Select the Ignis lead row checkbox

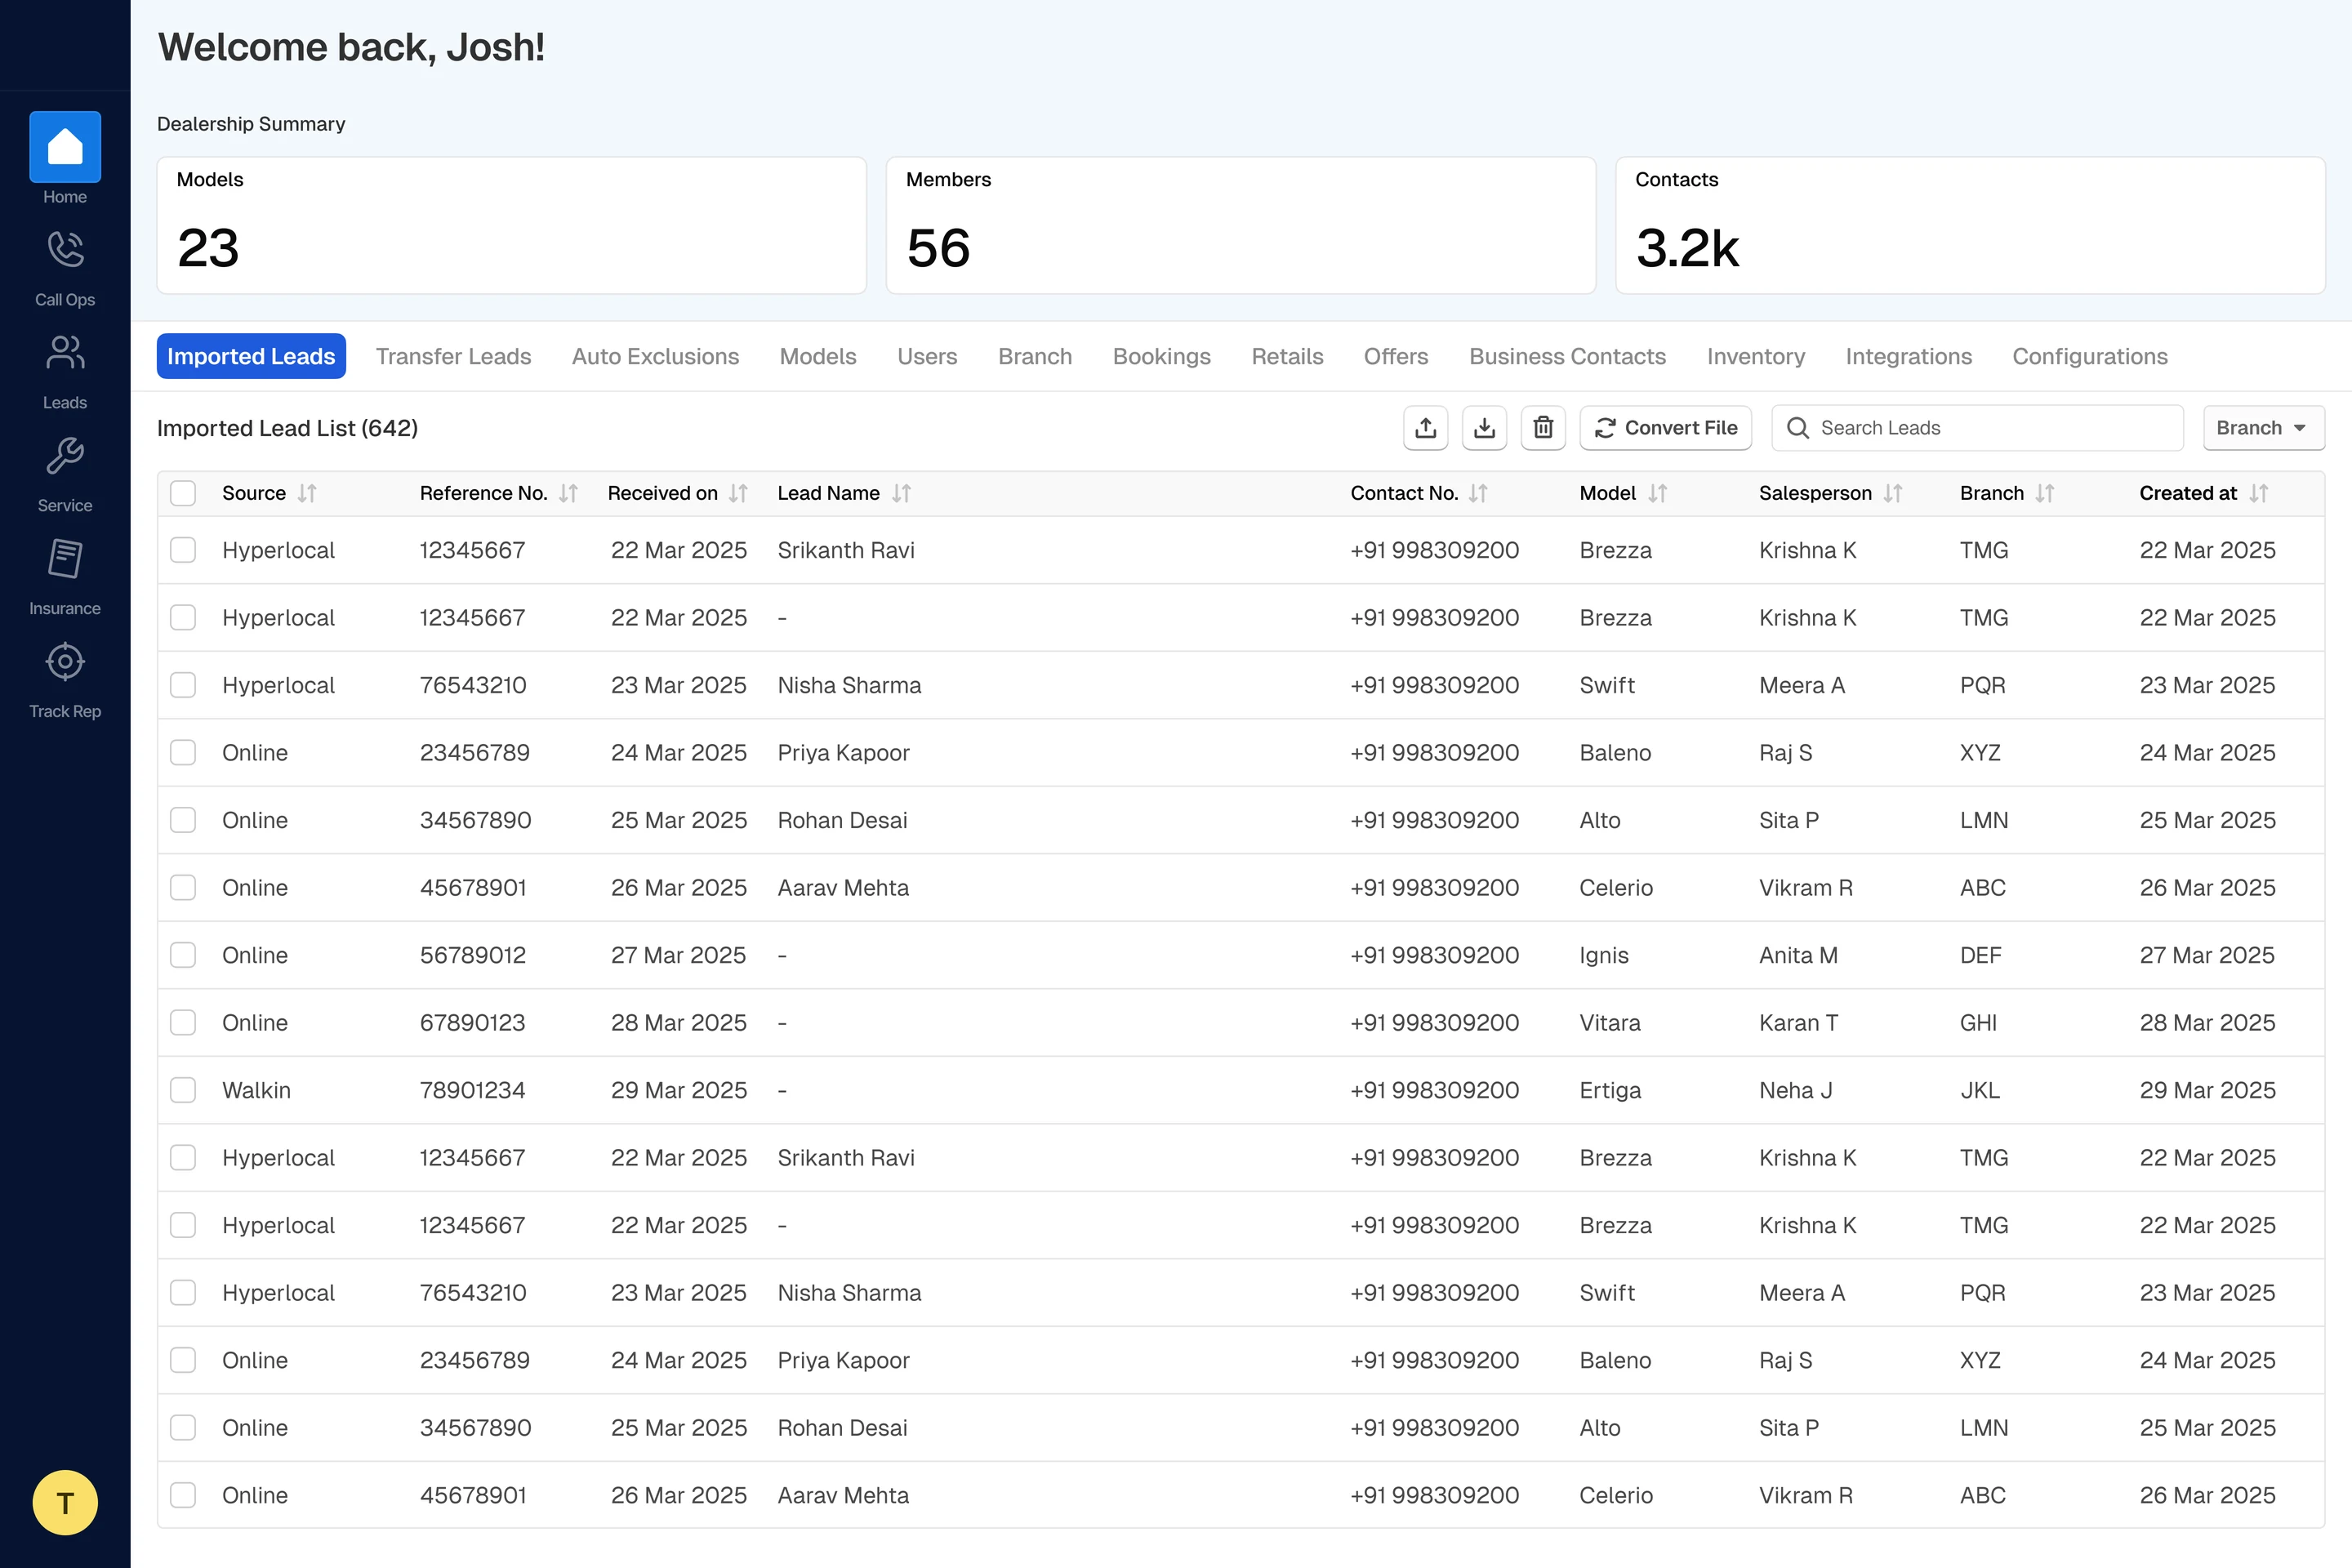[x=183, y=955]
